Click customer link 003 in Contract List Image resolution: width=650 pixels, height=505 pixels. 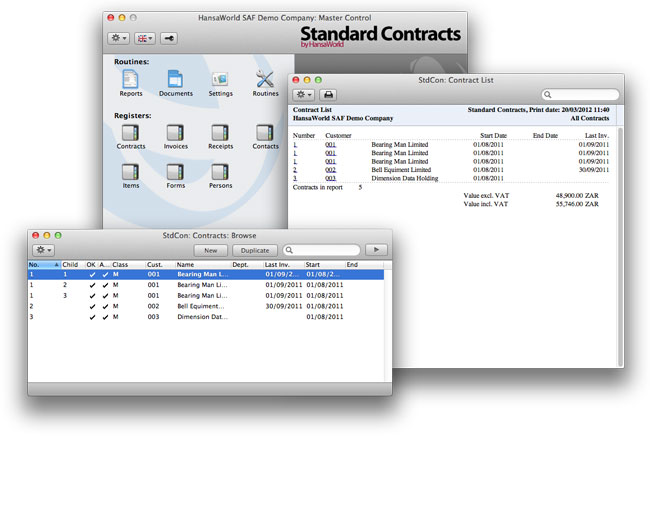(x=330, y=178)
